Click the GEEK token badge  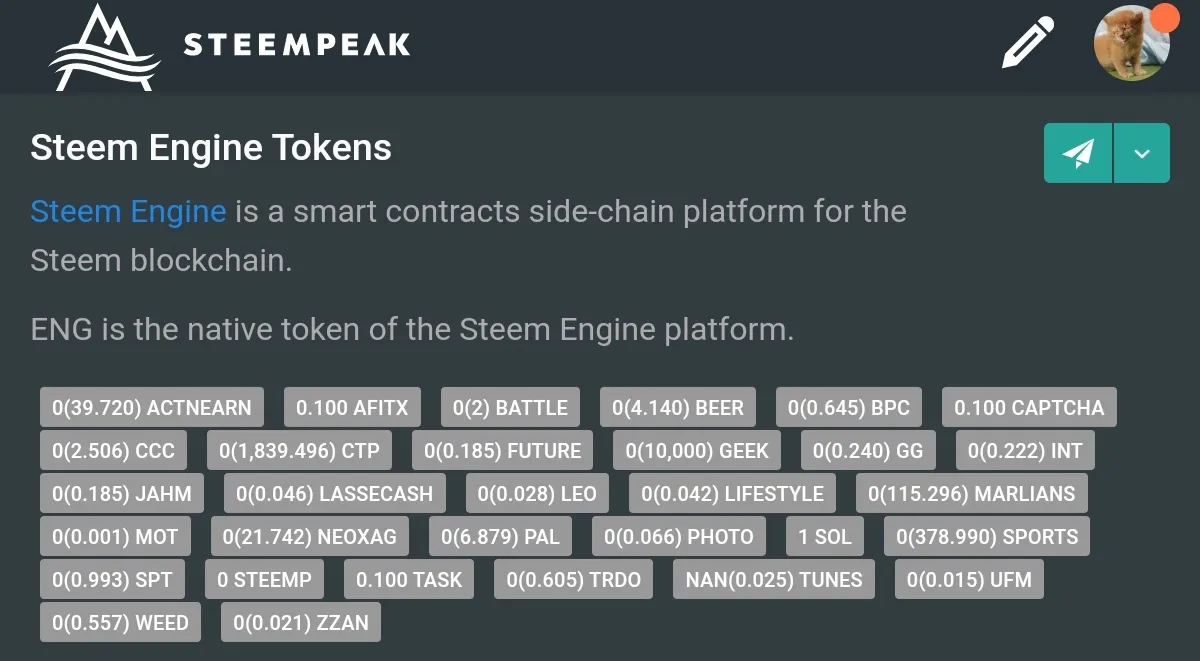[697, 451]
